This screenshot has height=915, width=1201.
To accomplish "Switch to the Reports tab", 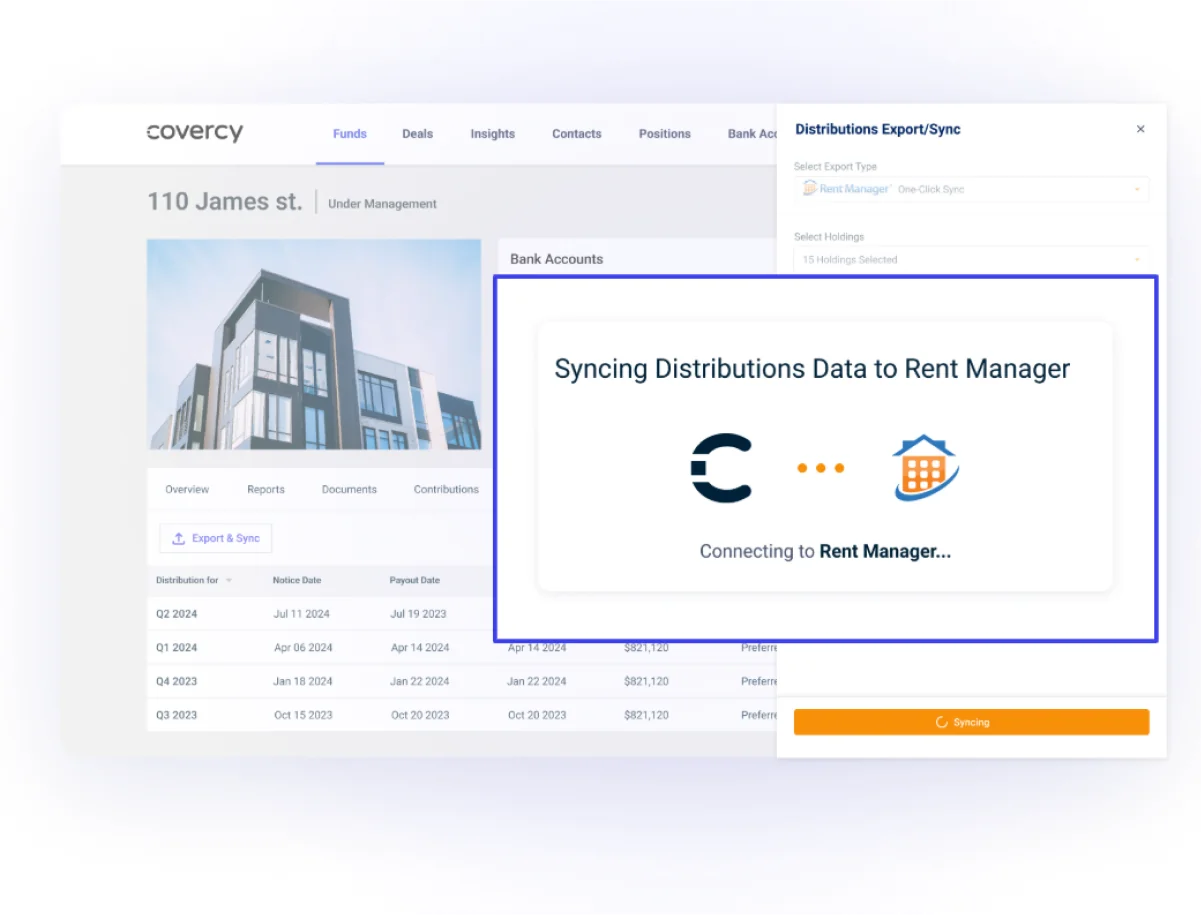I will click(x=265, y=489).
